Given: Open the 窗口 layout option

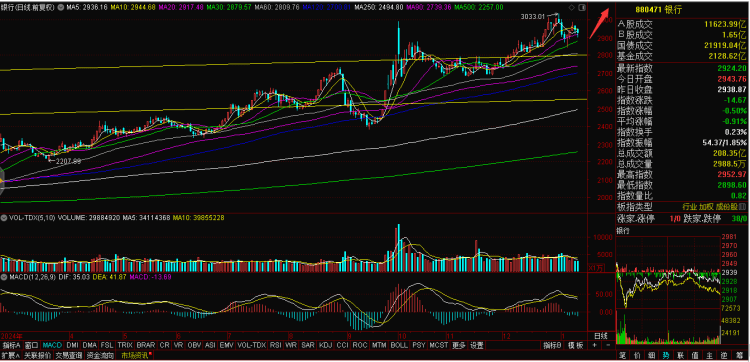Looking at the screenshot, I should [x=32, y=345].
